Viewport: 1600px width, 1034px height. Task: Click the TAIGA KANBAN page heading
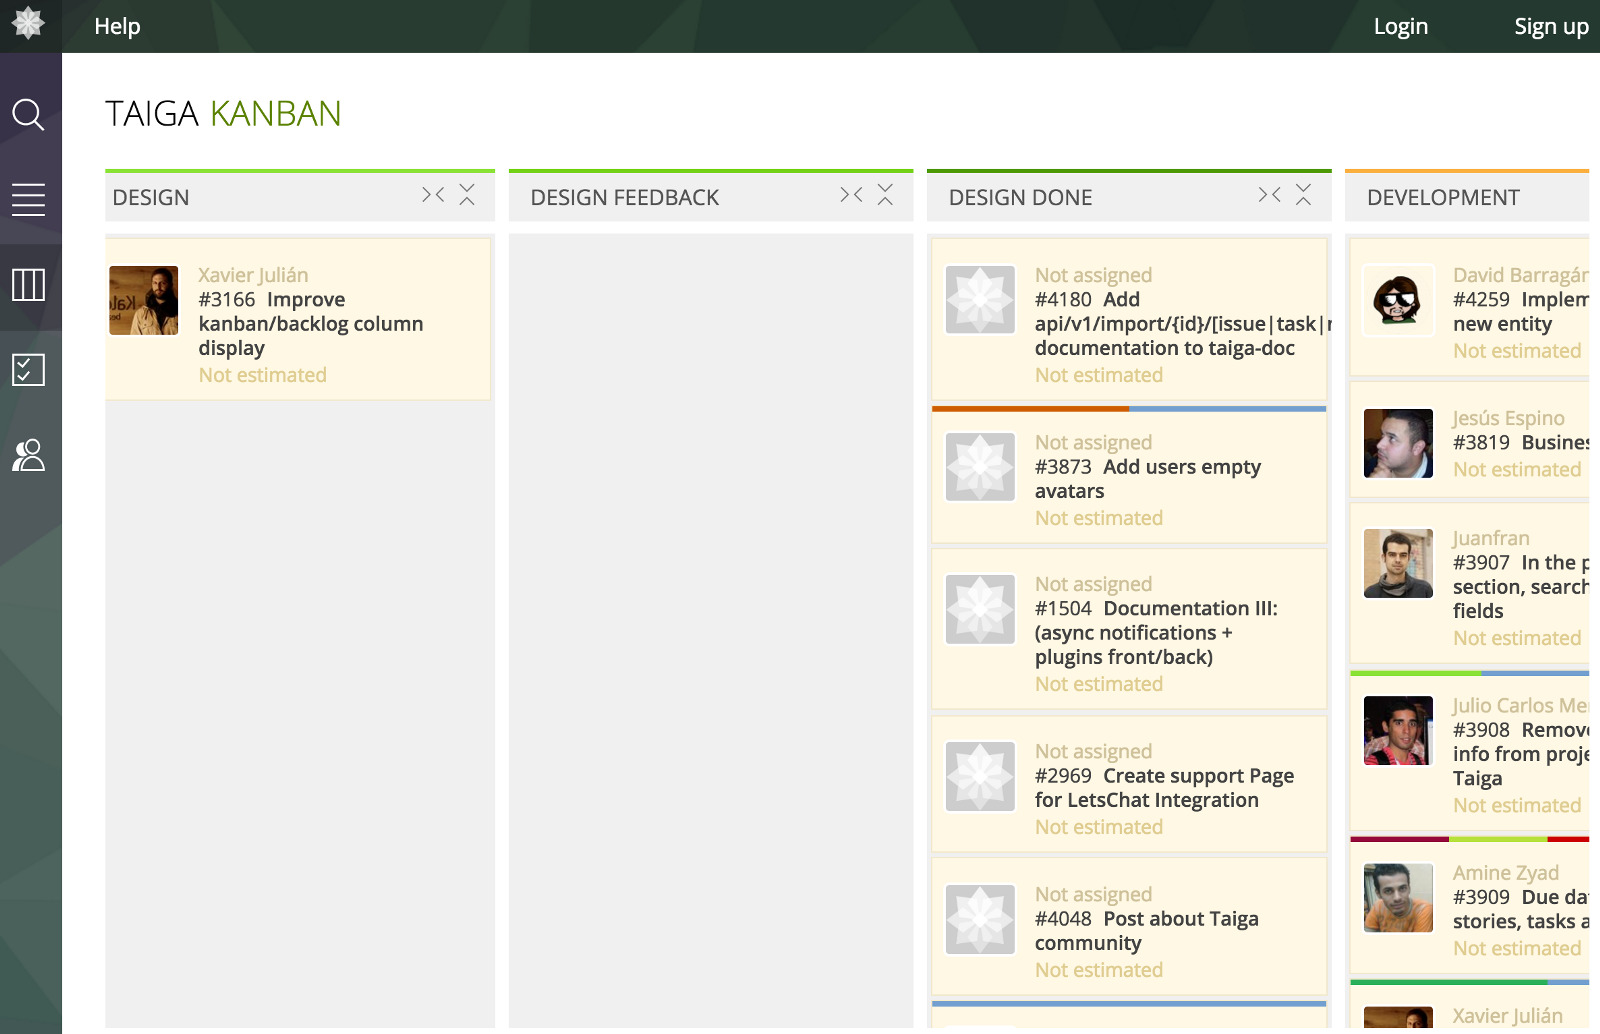(x=223, y=114)
